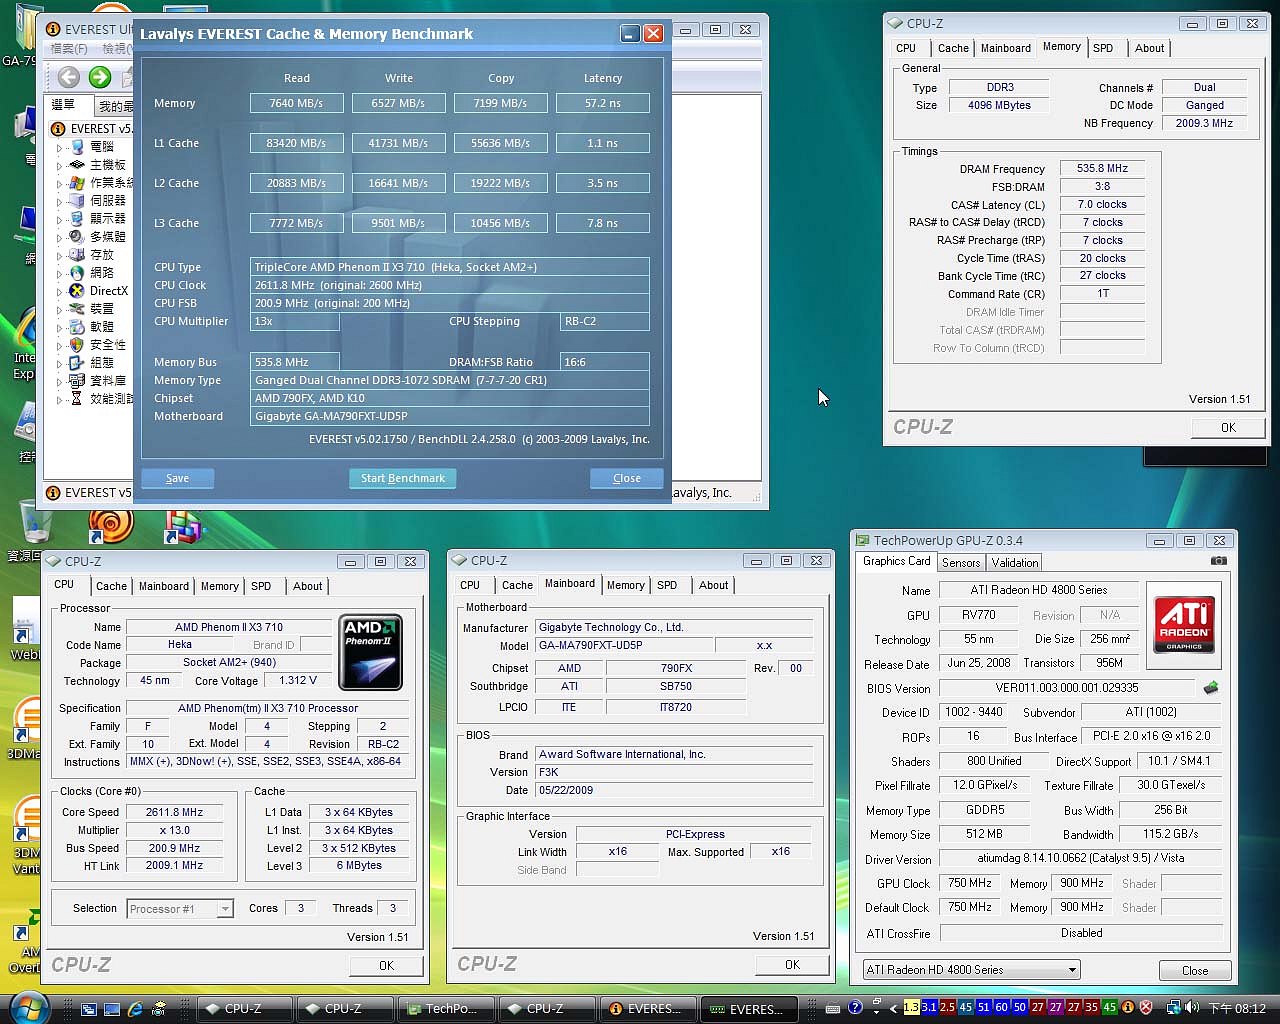Open the Validation tab in GPU-Z
The width and height of the screenshot is (1280, 1024).
[1015, 563]
